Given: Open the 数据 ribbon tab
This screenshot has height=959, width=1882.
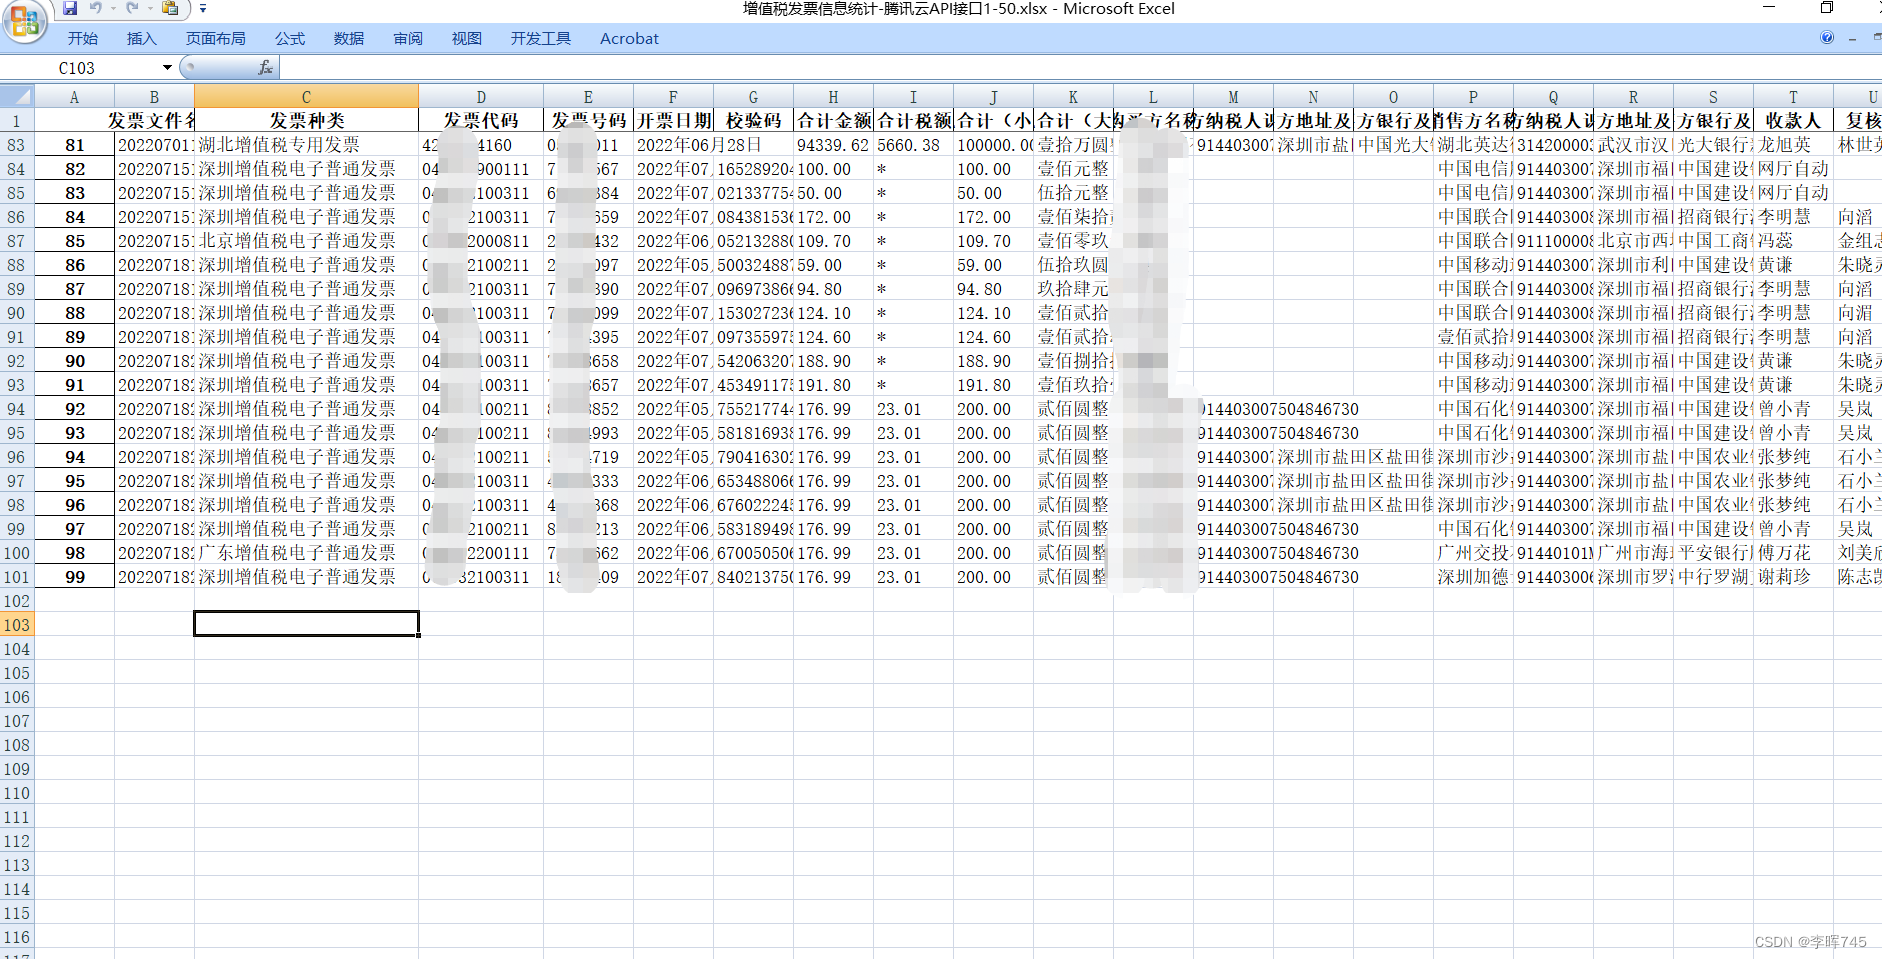Looking at the screenshot, I should point(349,39).
